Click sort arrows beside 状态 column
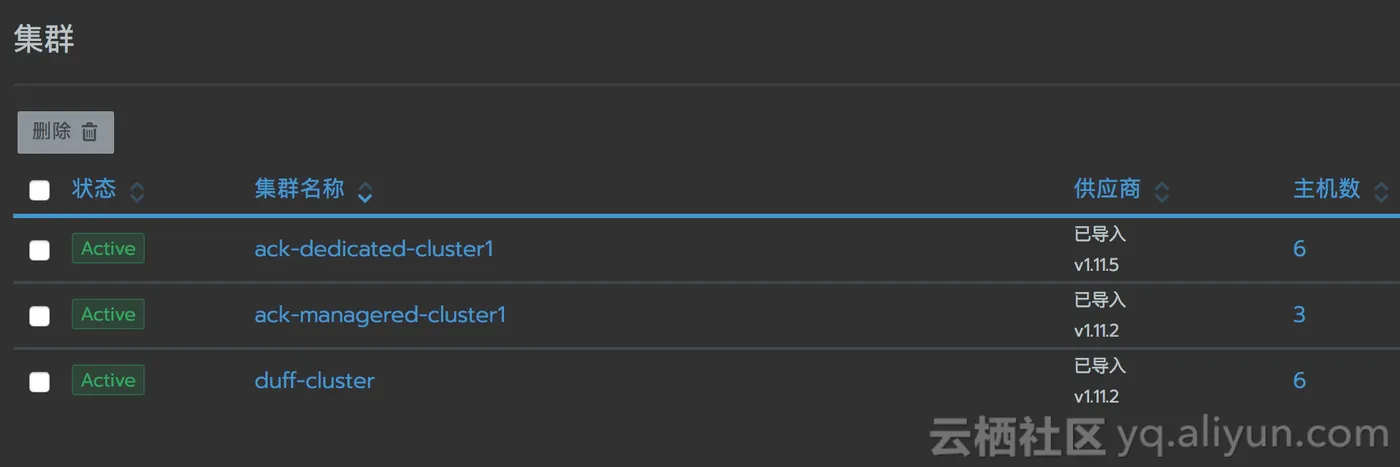The image size is (1400, 467). pos(137,192)
